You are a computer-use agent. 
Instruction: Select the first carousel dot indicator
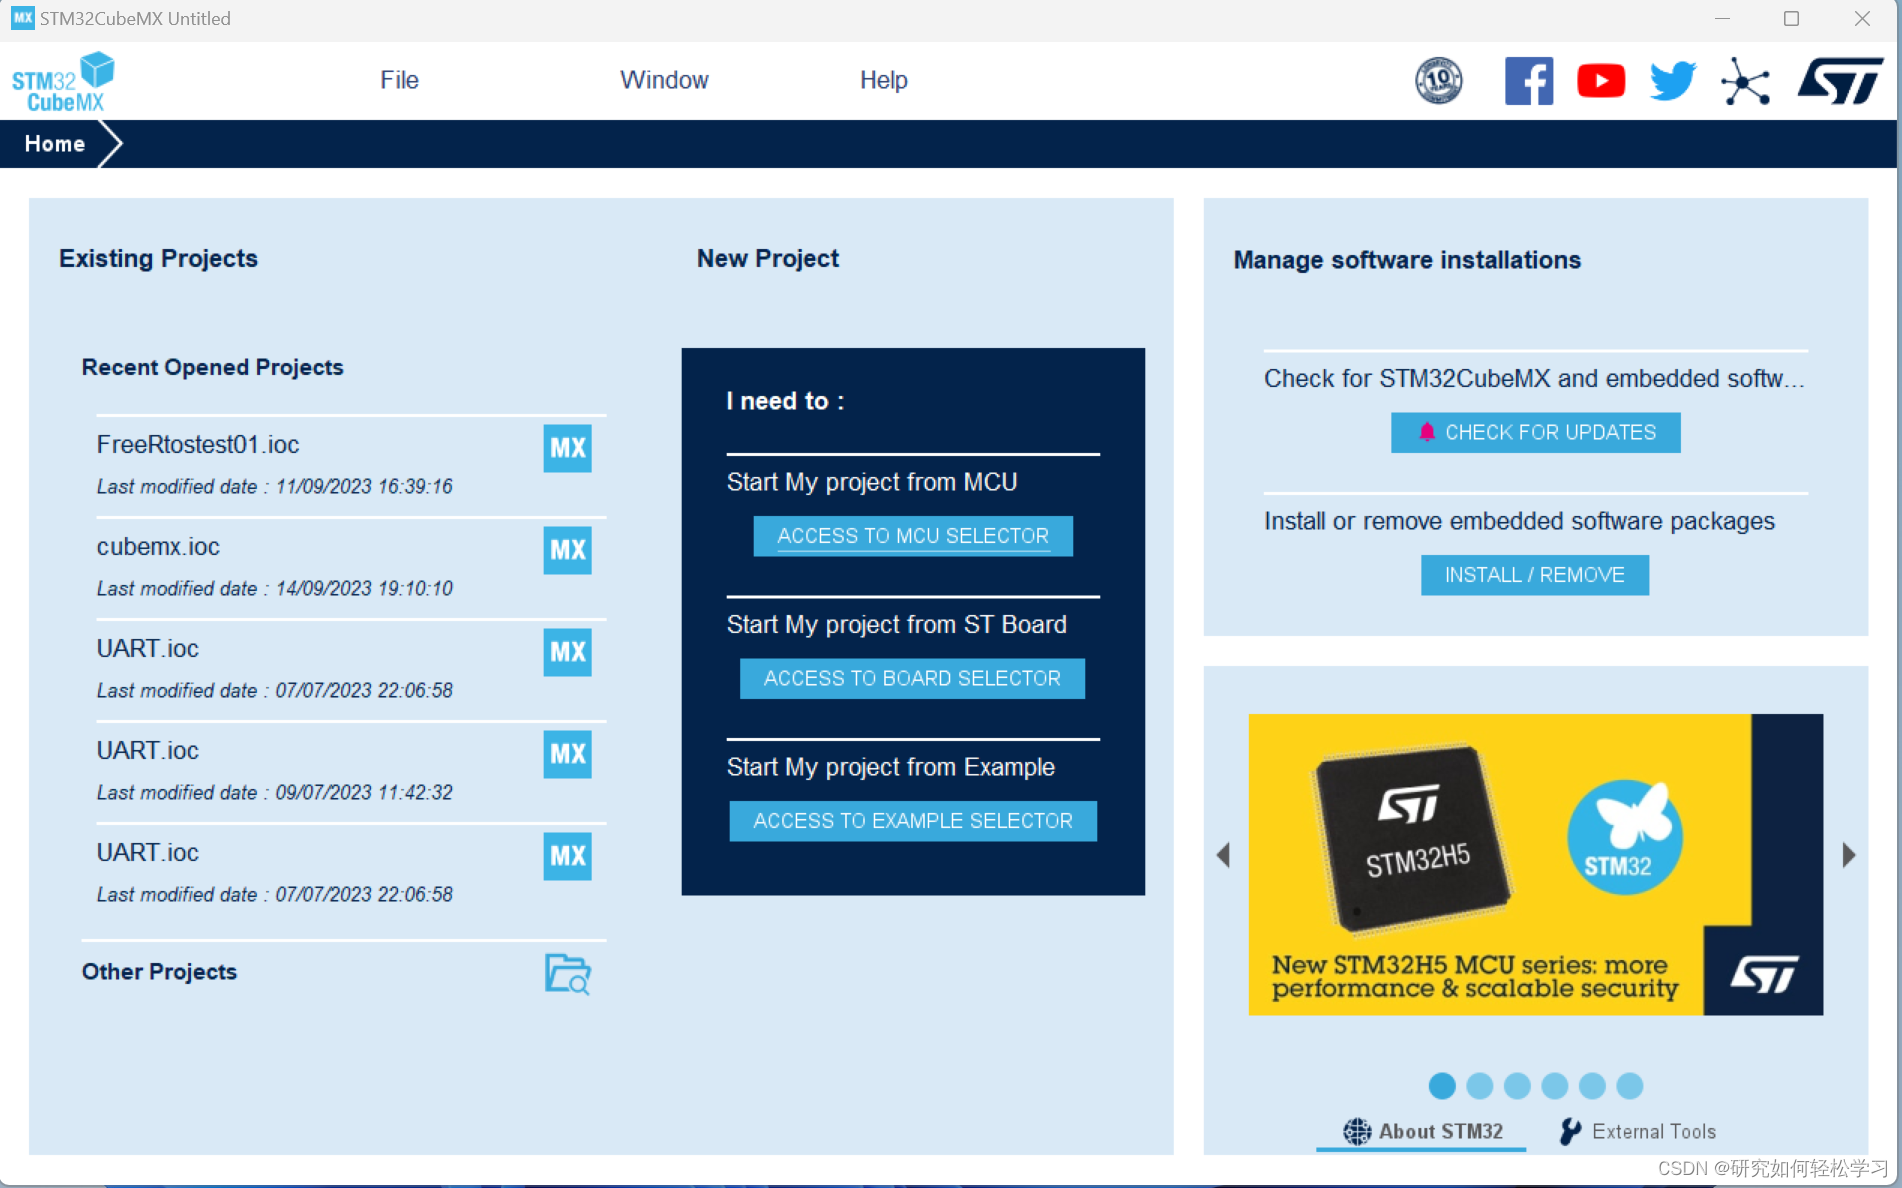pos(1442,1085)
